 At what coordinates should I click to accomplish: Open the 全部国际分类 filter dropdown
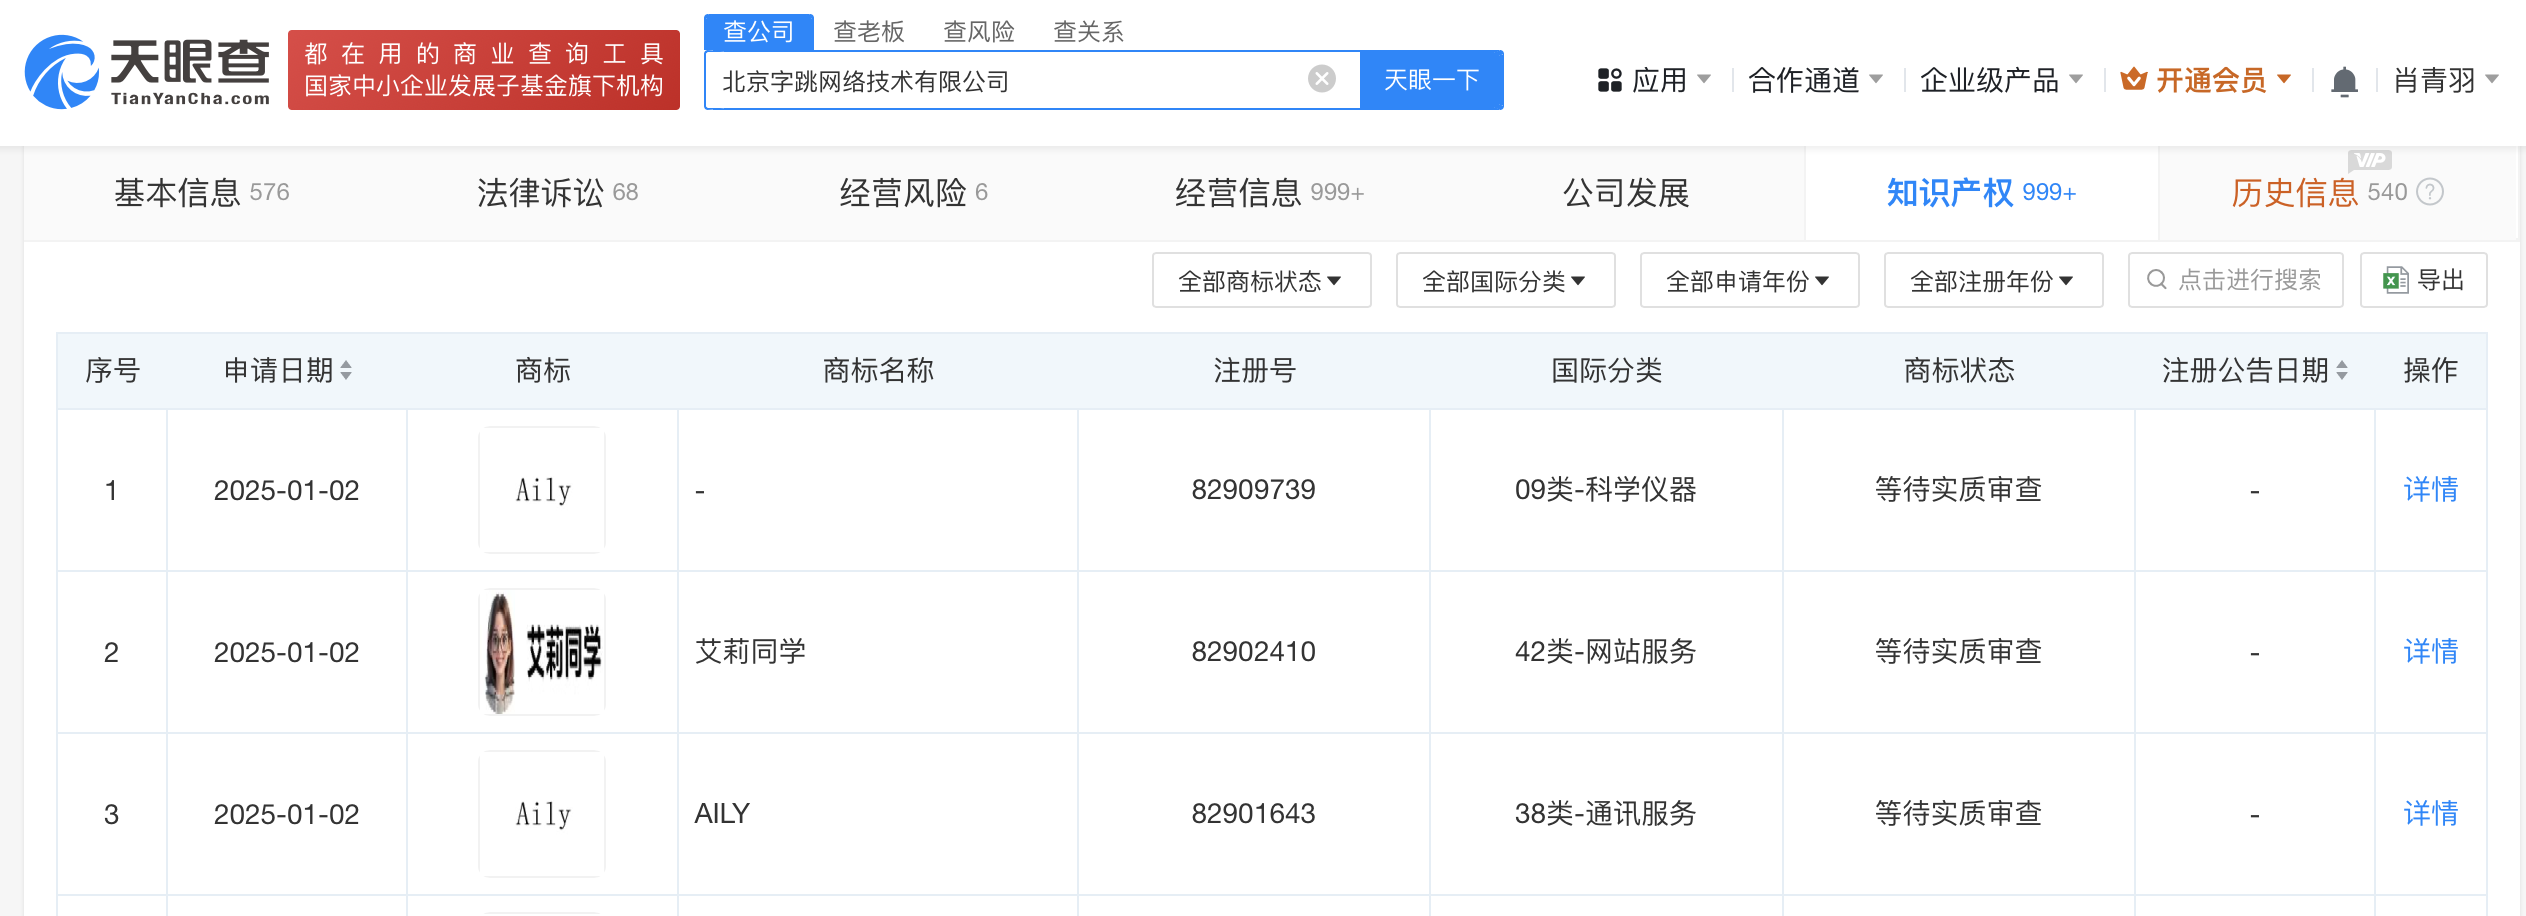point(1505,281)
